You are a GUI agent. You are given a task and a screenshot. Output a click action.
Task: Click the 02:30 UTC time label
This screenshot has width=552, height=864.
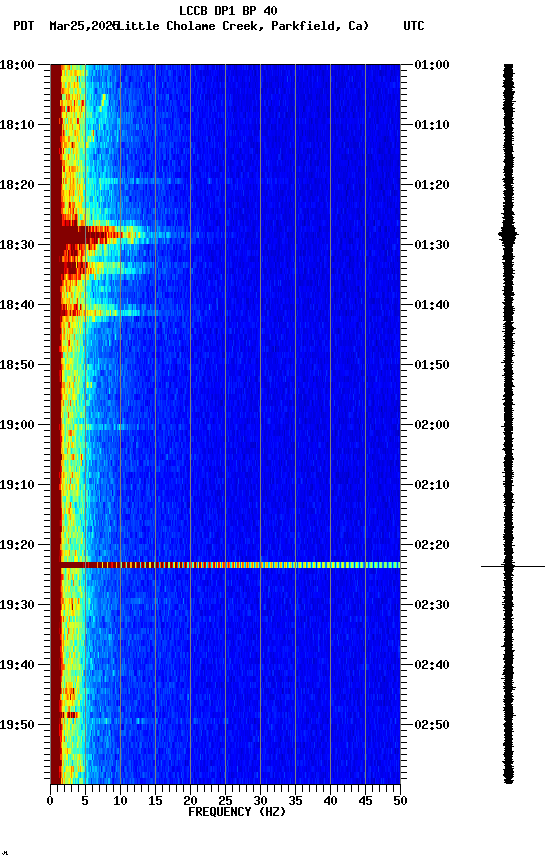(432, 605)
